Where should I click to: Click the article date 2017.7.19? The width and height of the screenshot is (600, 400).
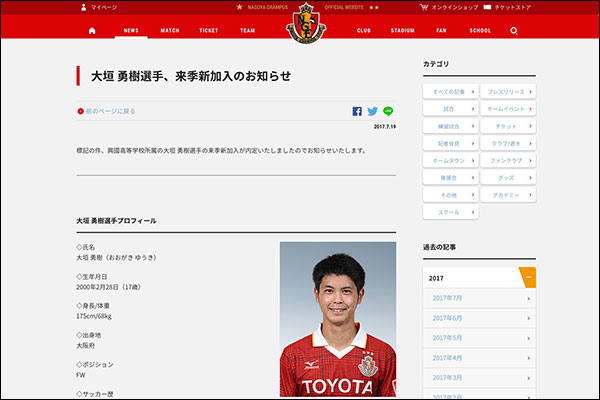[385, 127]
